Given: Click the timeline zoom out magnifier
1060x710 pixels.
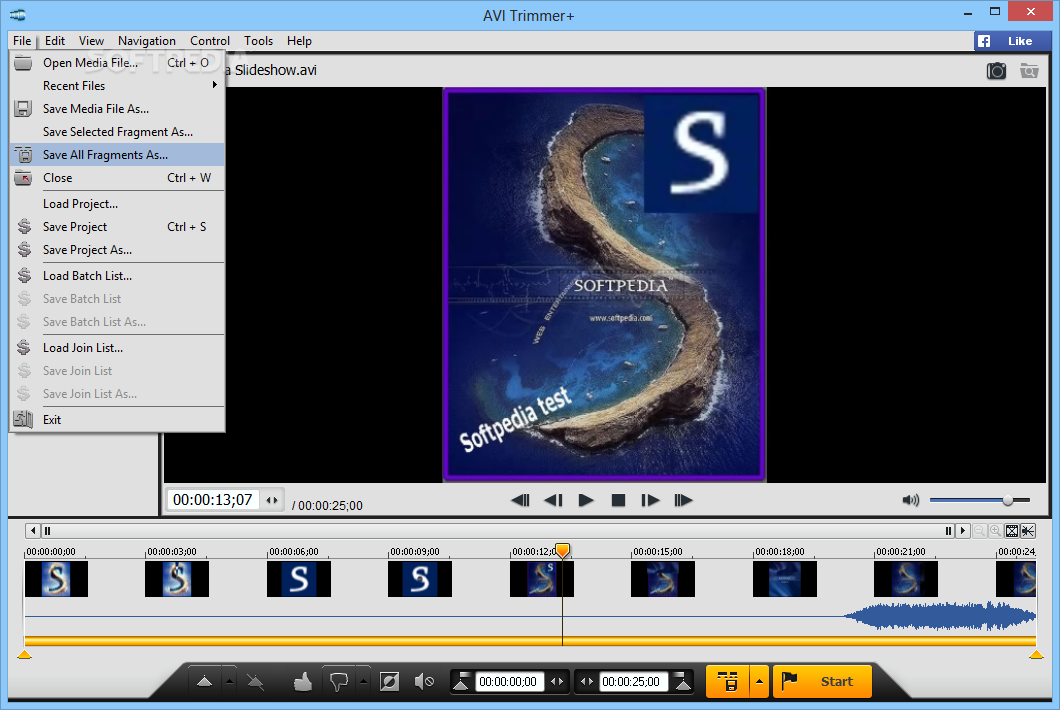Looking at the screenshot, I should click(979, 531).
